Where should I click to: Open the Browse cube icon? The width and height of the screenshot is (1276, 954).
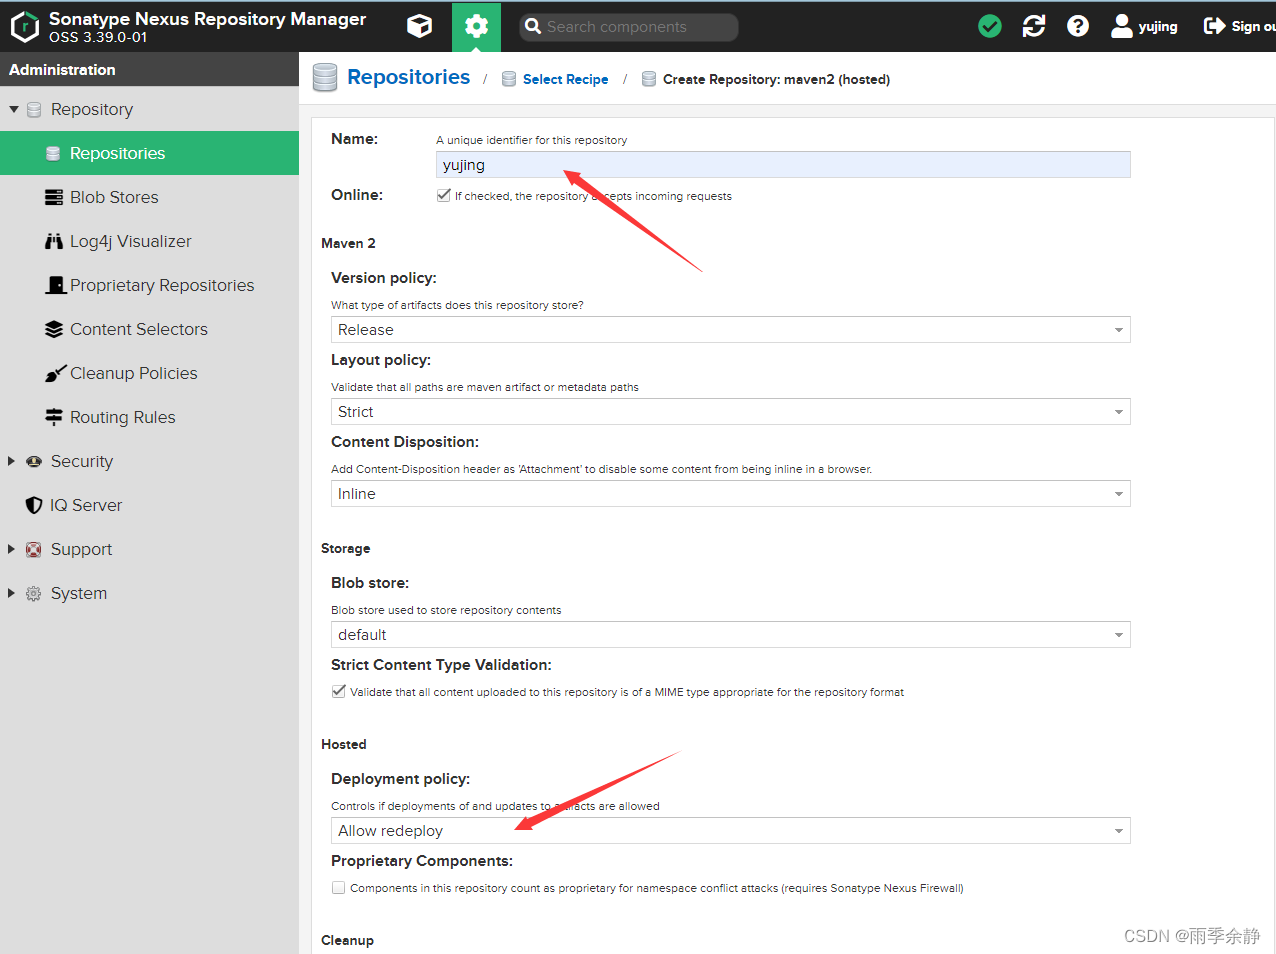click(420, 26)
